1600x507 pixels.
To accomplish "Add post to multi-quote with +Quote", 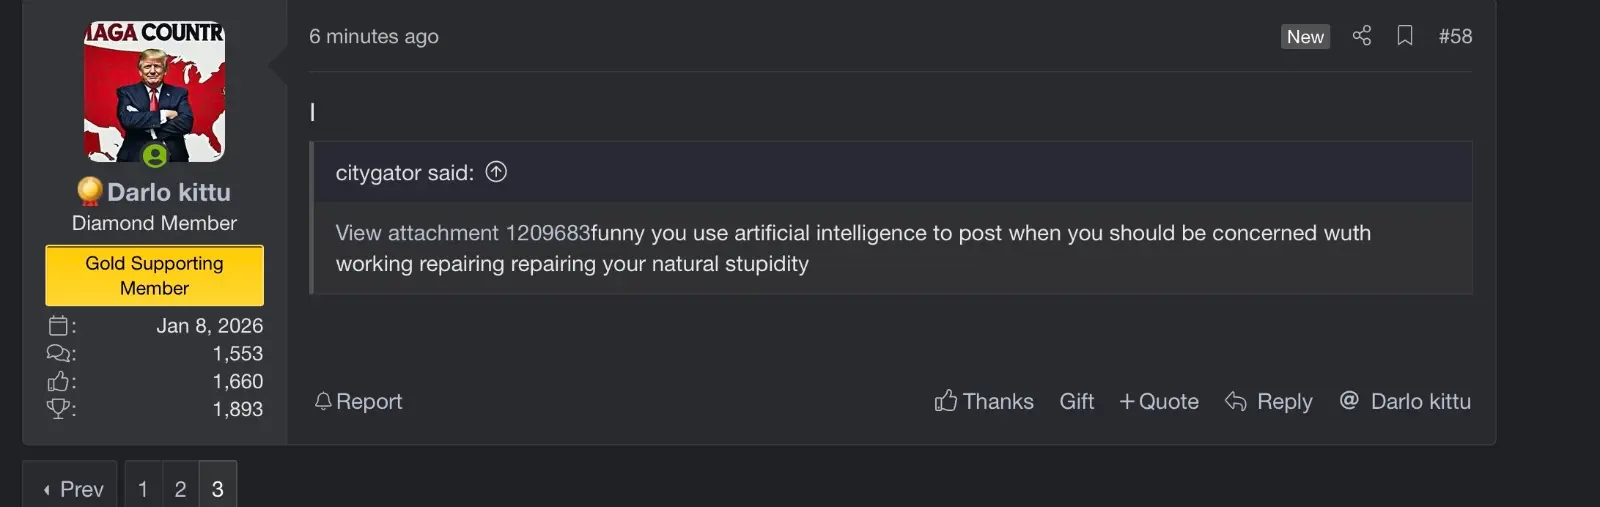I will (x=1159, y=401).
